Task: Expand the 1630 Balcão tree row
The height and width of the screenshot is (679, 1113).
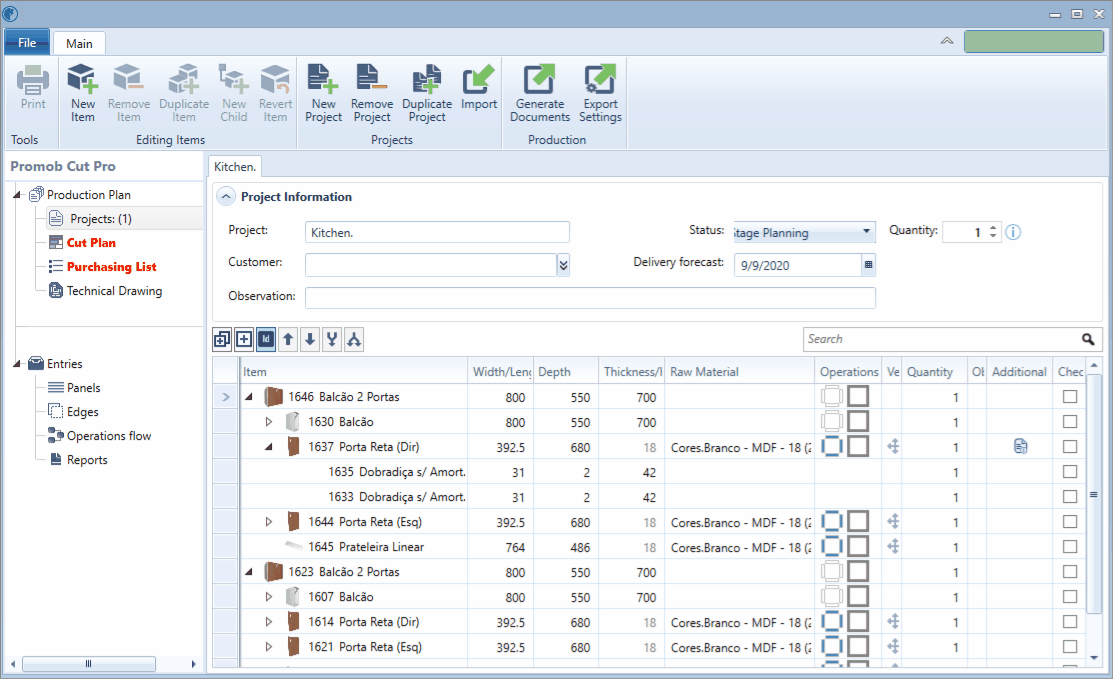Action: [x=268, y=422]
